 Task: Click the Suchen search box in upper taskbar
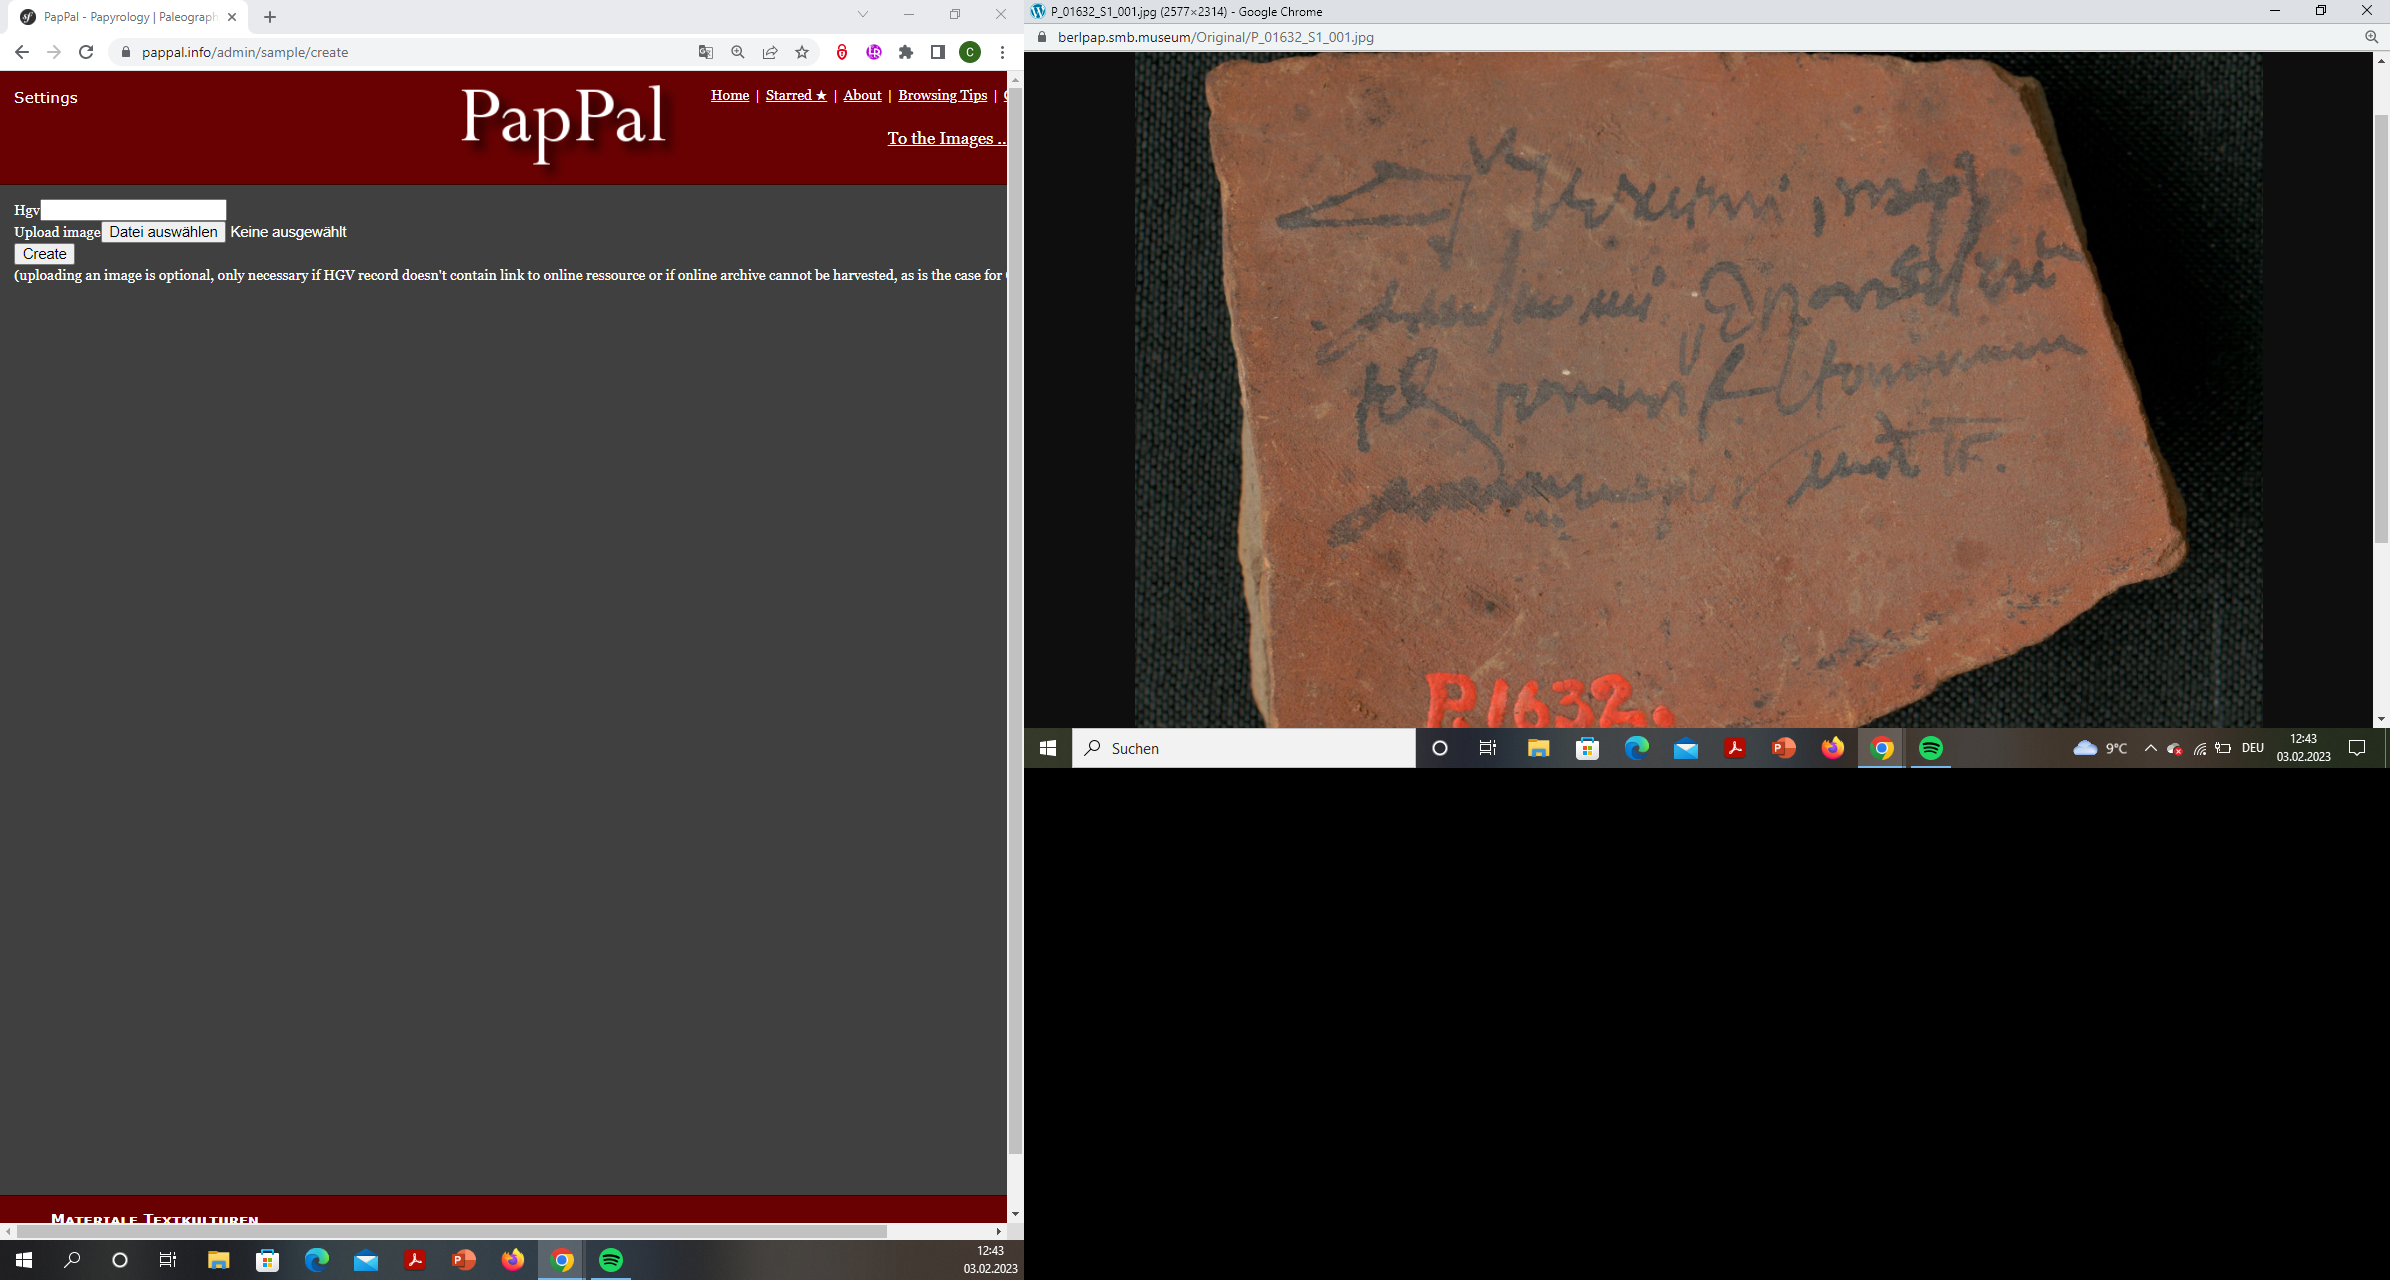pos(1244,748)
